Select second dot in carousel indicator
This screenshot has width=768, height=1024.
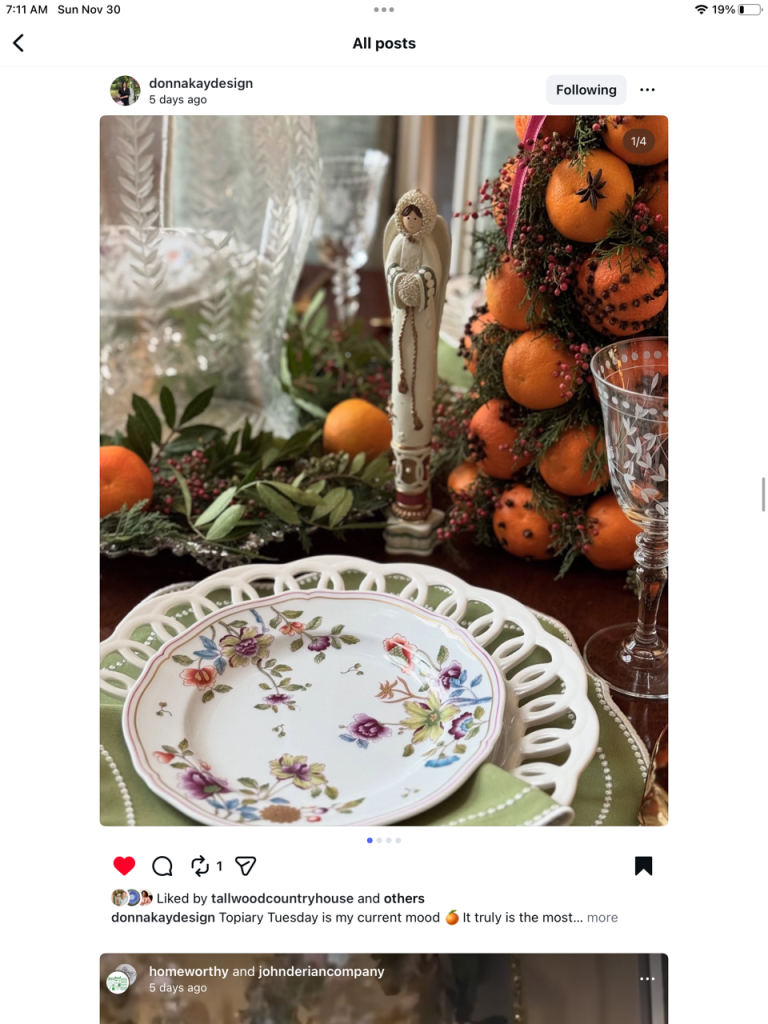coord(379,840)
